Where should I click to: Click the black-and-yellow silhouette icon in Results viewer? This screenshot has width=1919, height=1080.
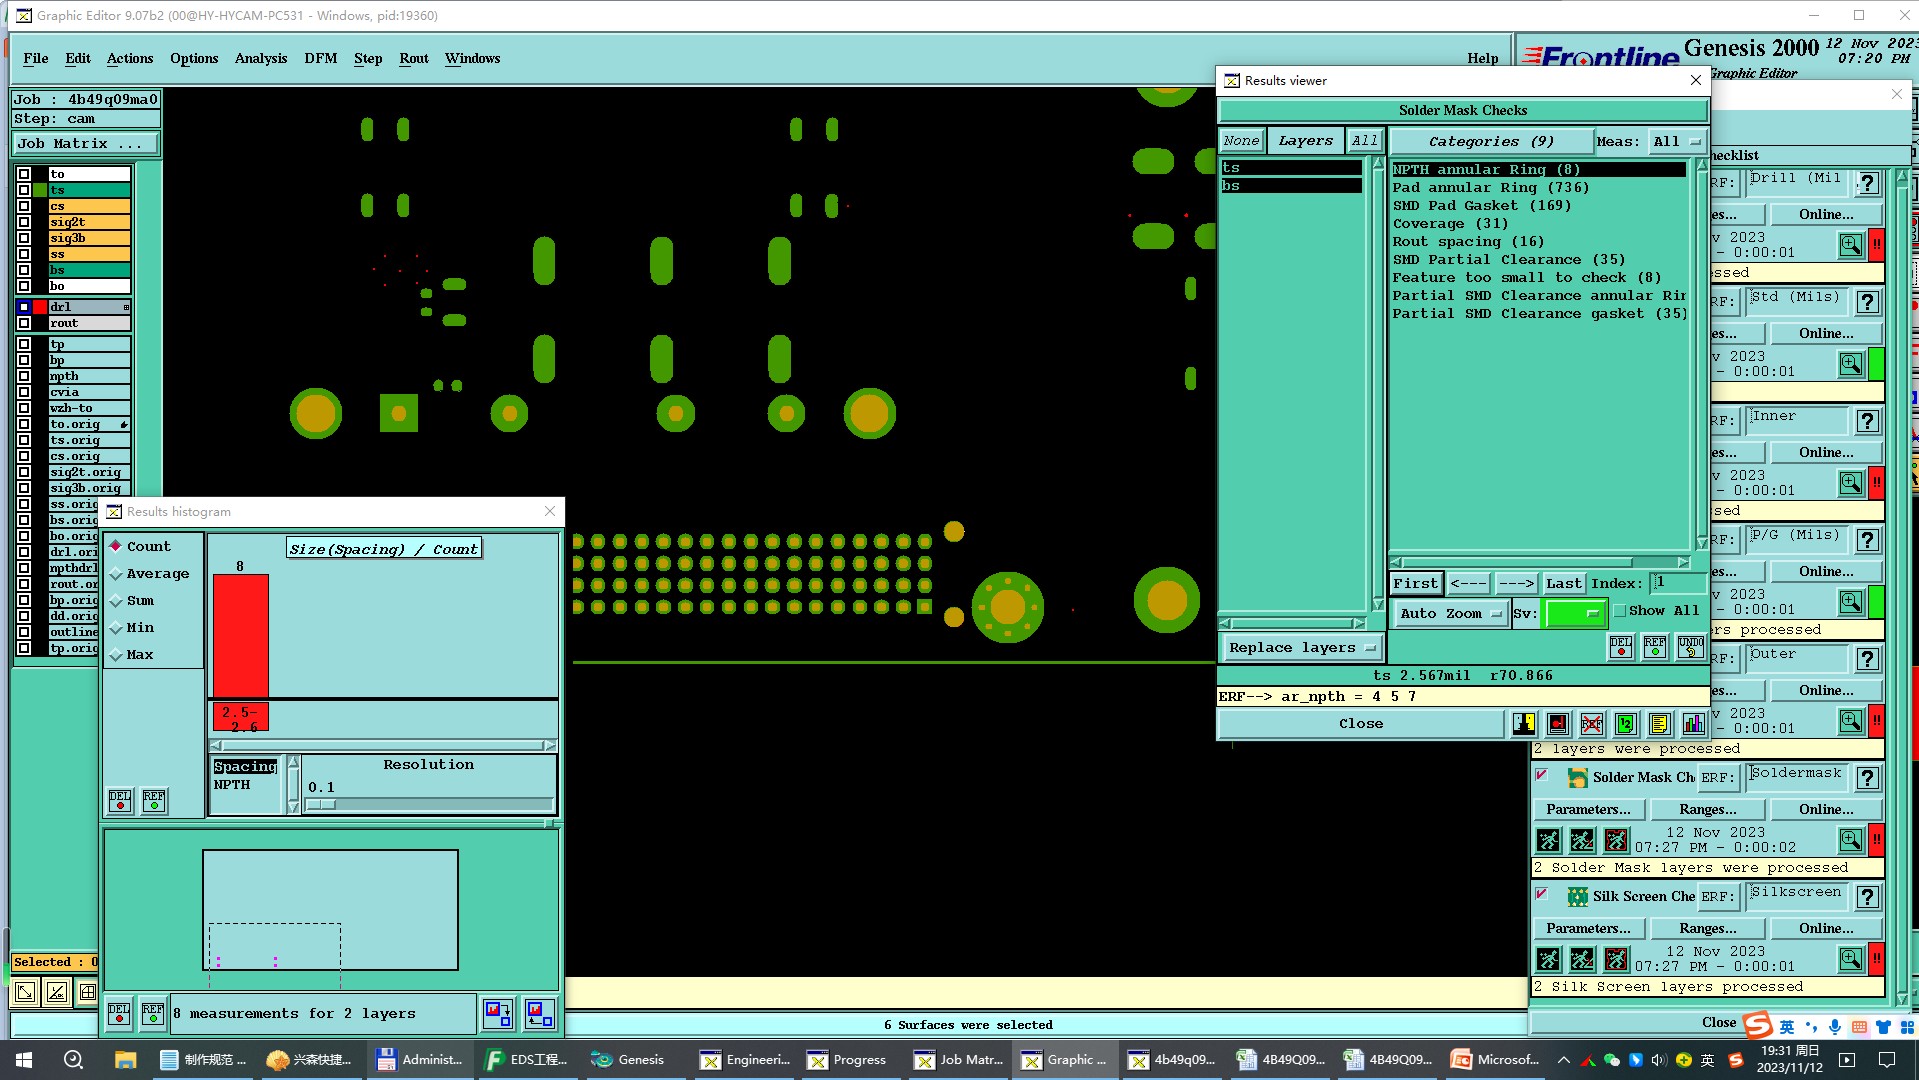click(1523, 723)
